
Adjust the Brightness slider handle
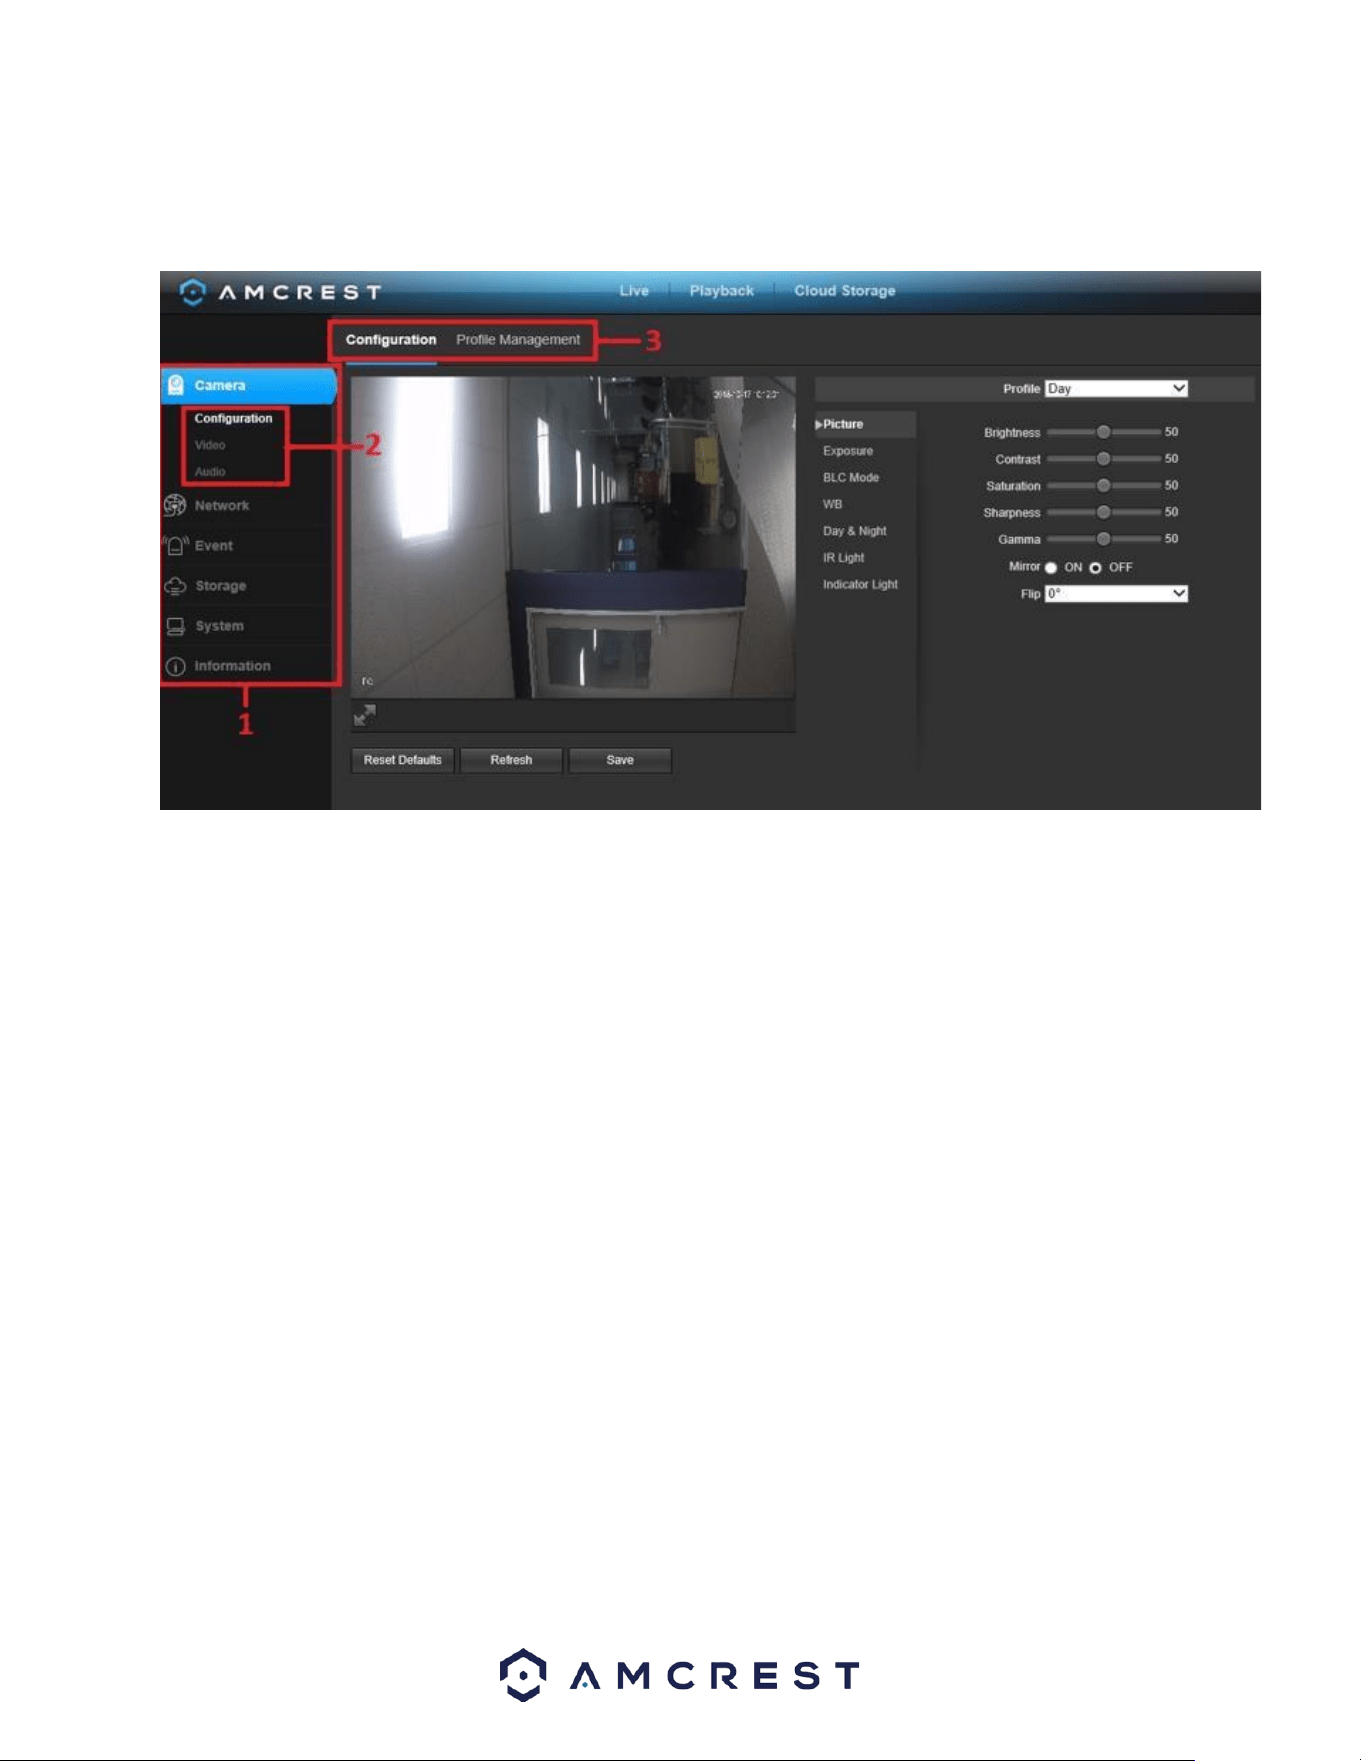pyautogui.click(x=1103, y=432)
